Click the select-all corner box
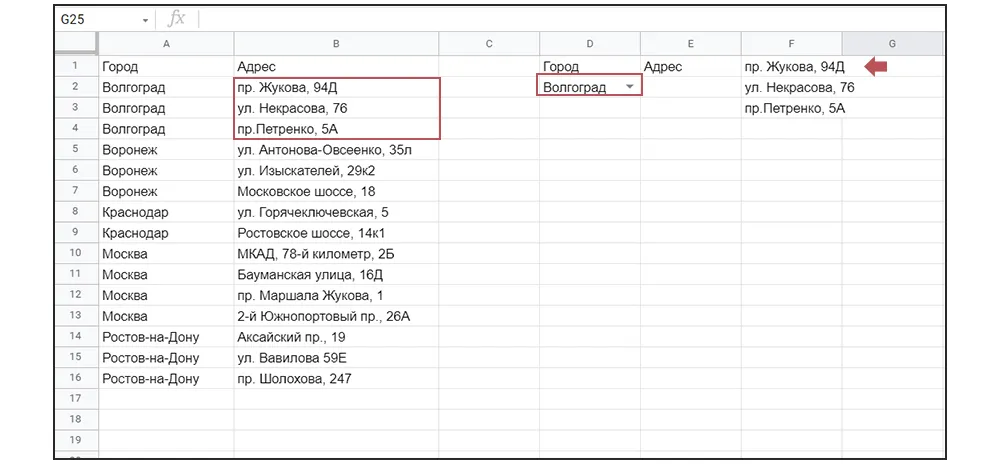 click(76, 43)
